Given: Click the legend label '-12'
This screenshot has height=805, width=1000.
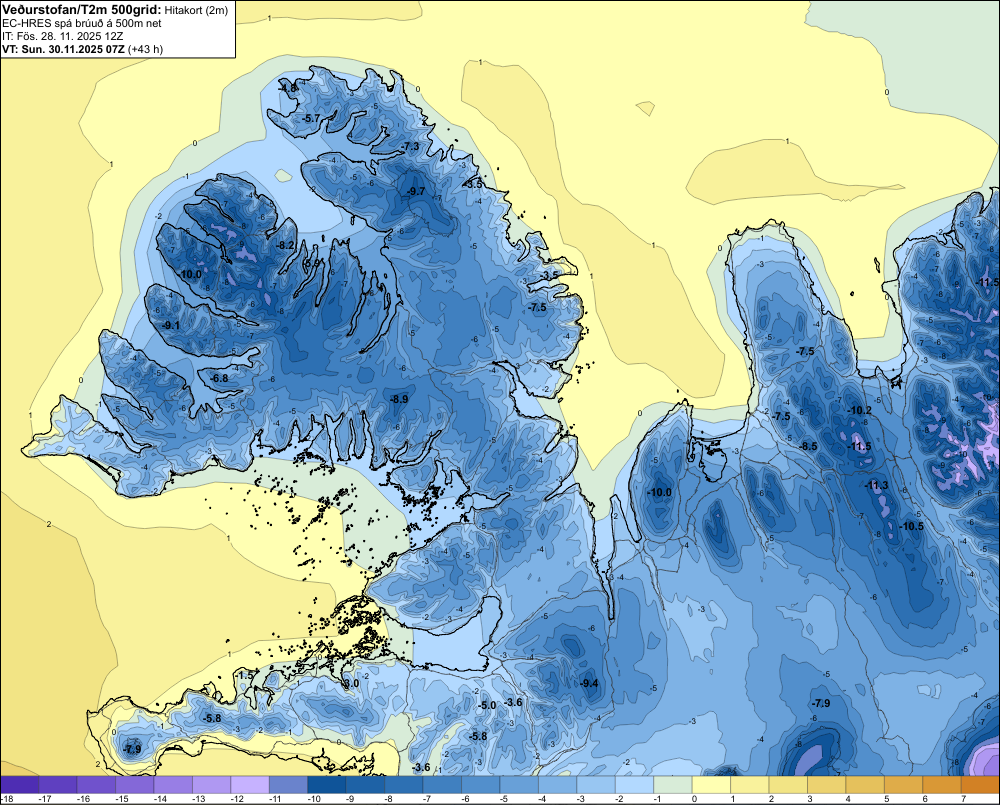Looking at the screenshot, I should 237,799.
